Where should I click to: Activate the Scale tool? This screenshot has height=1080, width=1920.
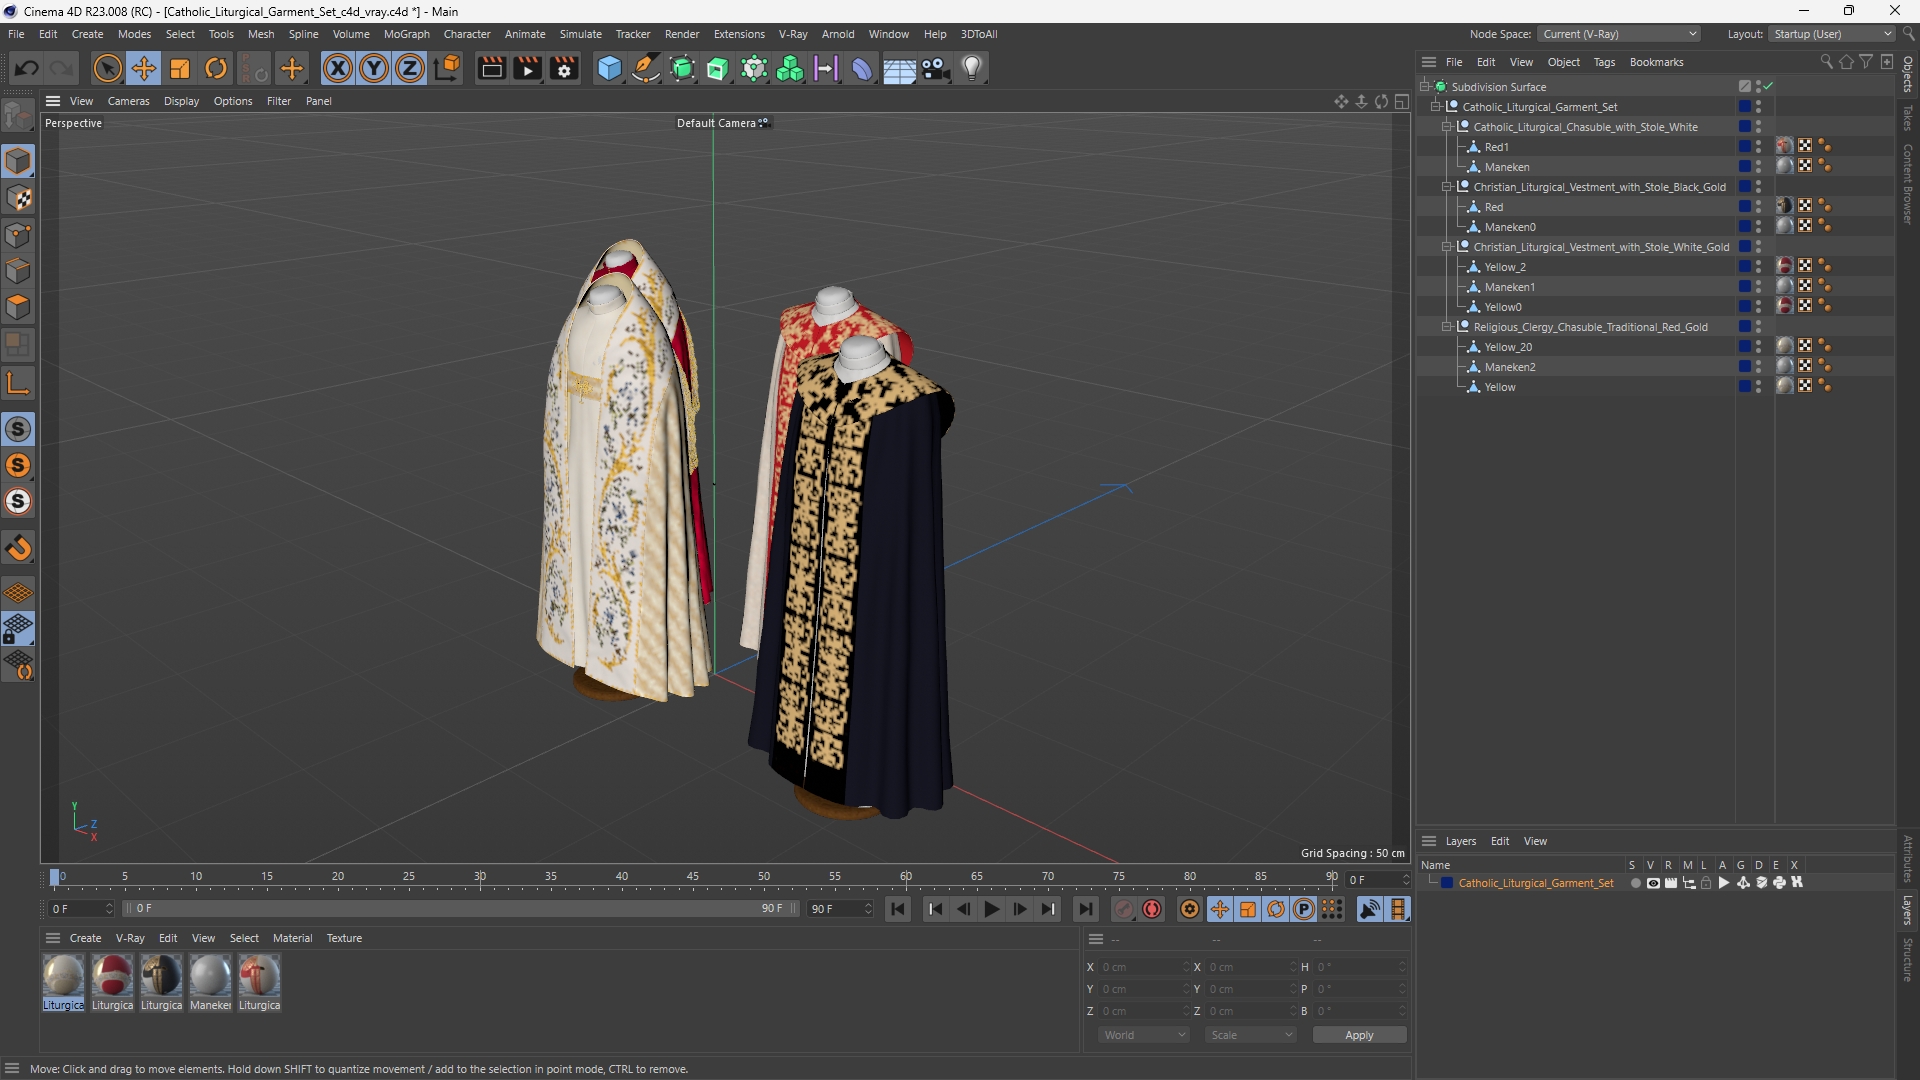180,68
